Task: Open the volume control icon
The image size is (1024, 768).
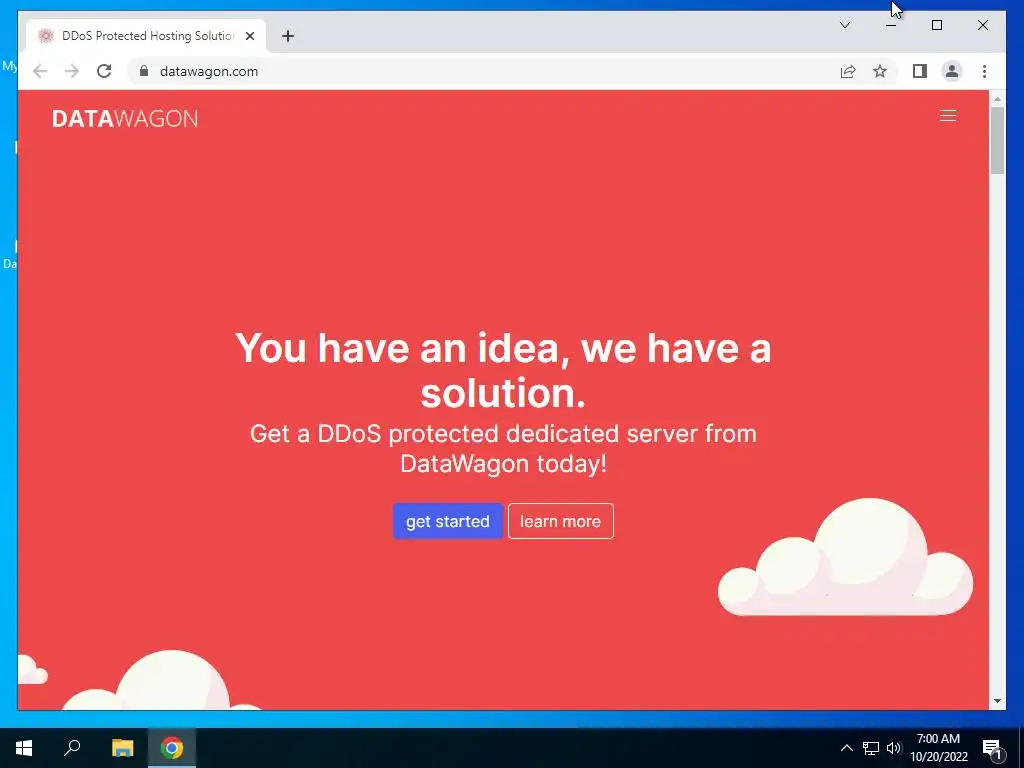Action: (x=893, y=748)
